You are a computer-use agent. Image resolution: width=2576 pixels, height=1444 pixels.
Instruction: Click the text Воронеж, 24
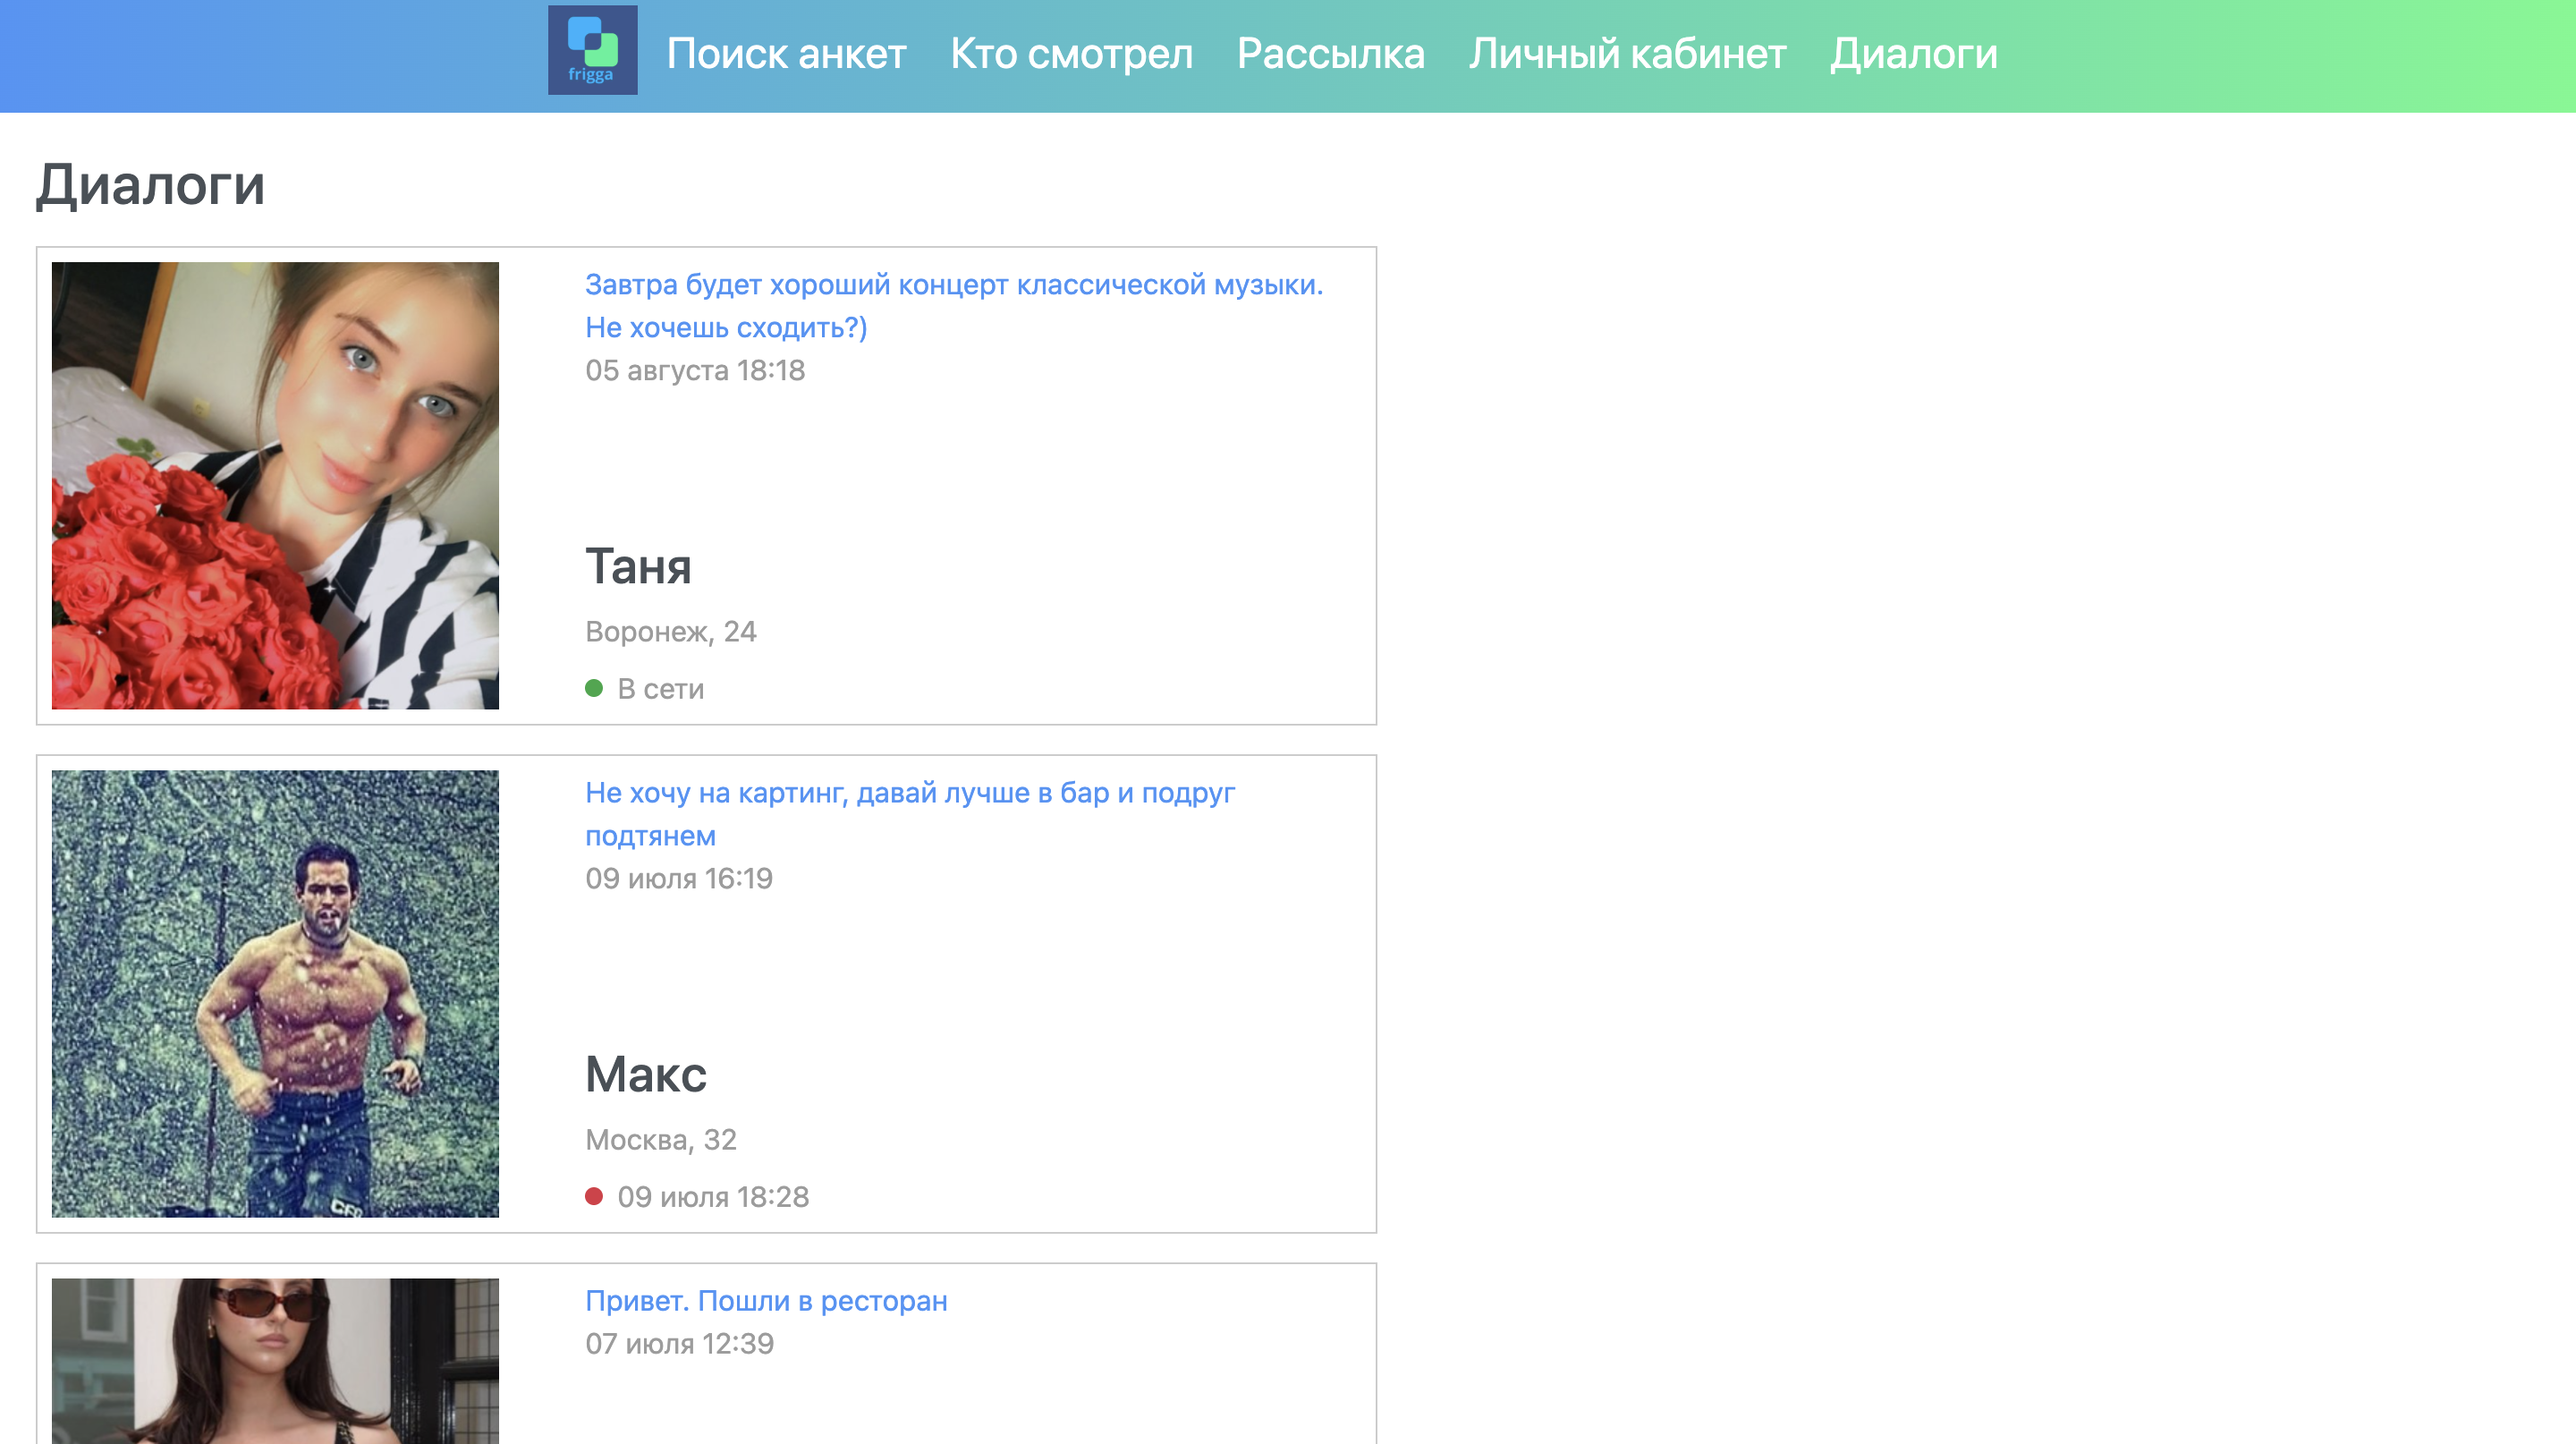point(670,632)
